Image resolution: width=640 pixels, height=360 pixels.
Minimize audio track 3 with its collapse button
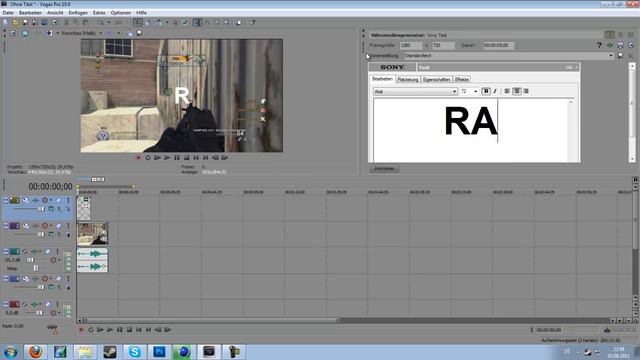5,251
